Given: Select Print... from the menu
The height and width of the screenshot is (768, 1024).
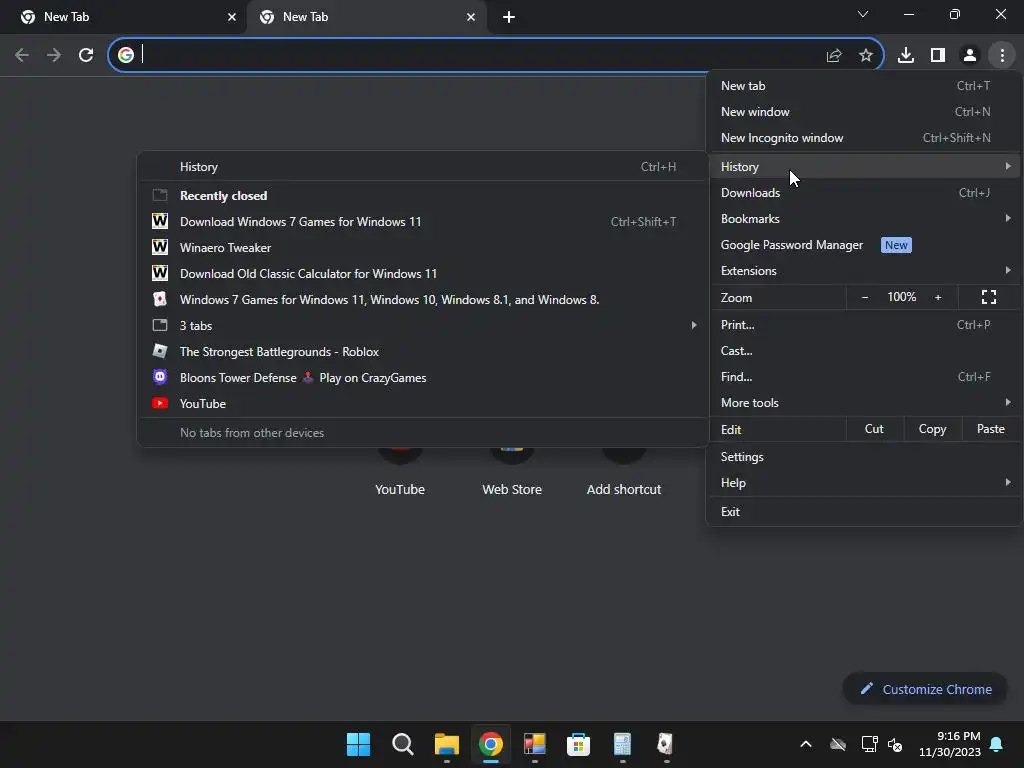Looking at the screenshot, I should tap(864, 325).
